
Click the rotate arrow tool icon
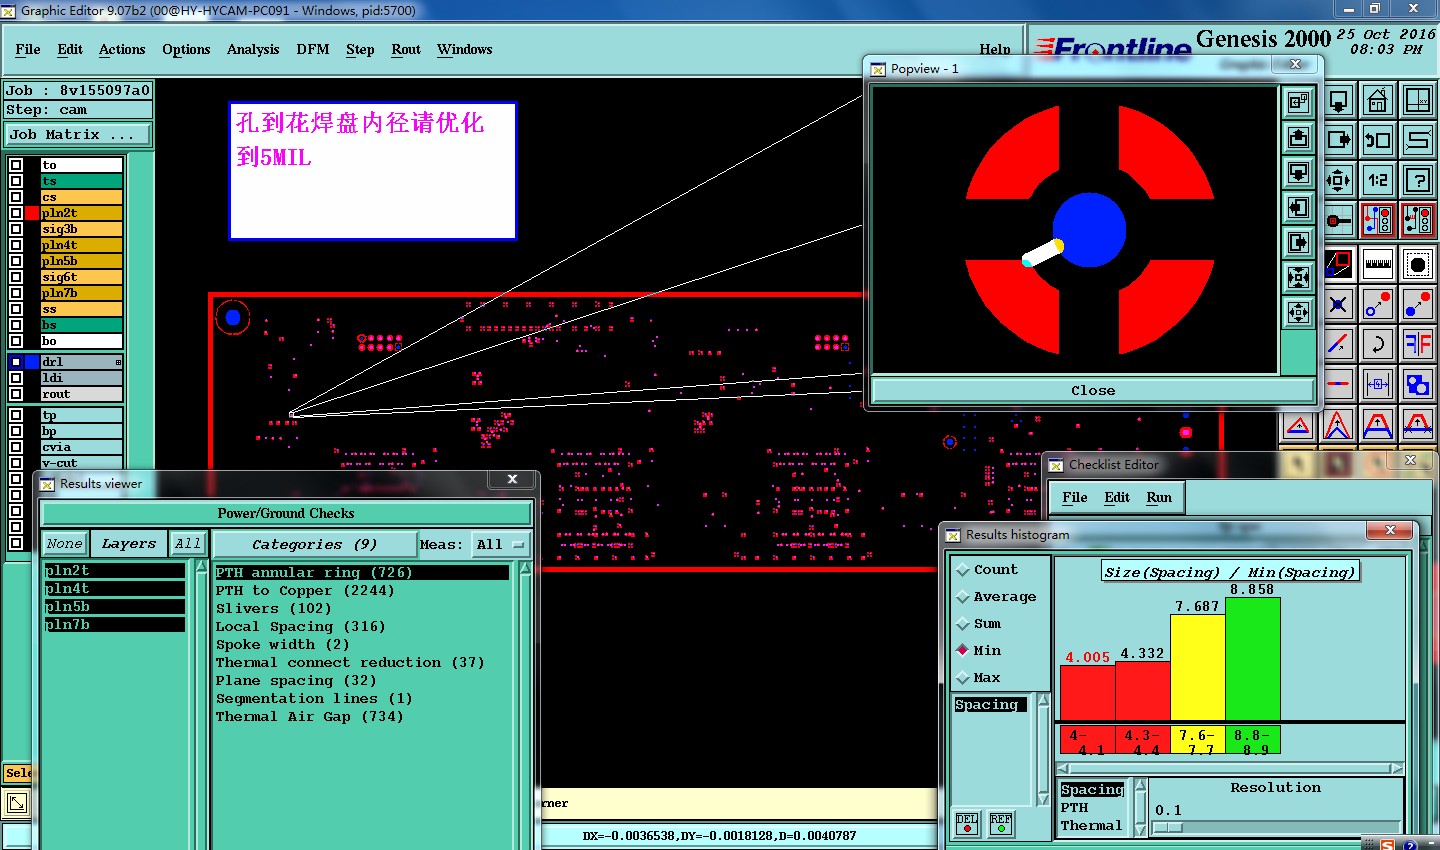(1378, 344)
